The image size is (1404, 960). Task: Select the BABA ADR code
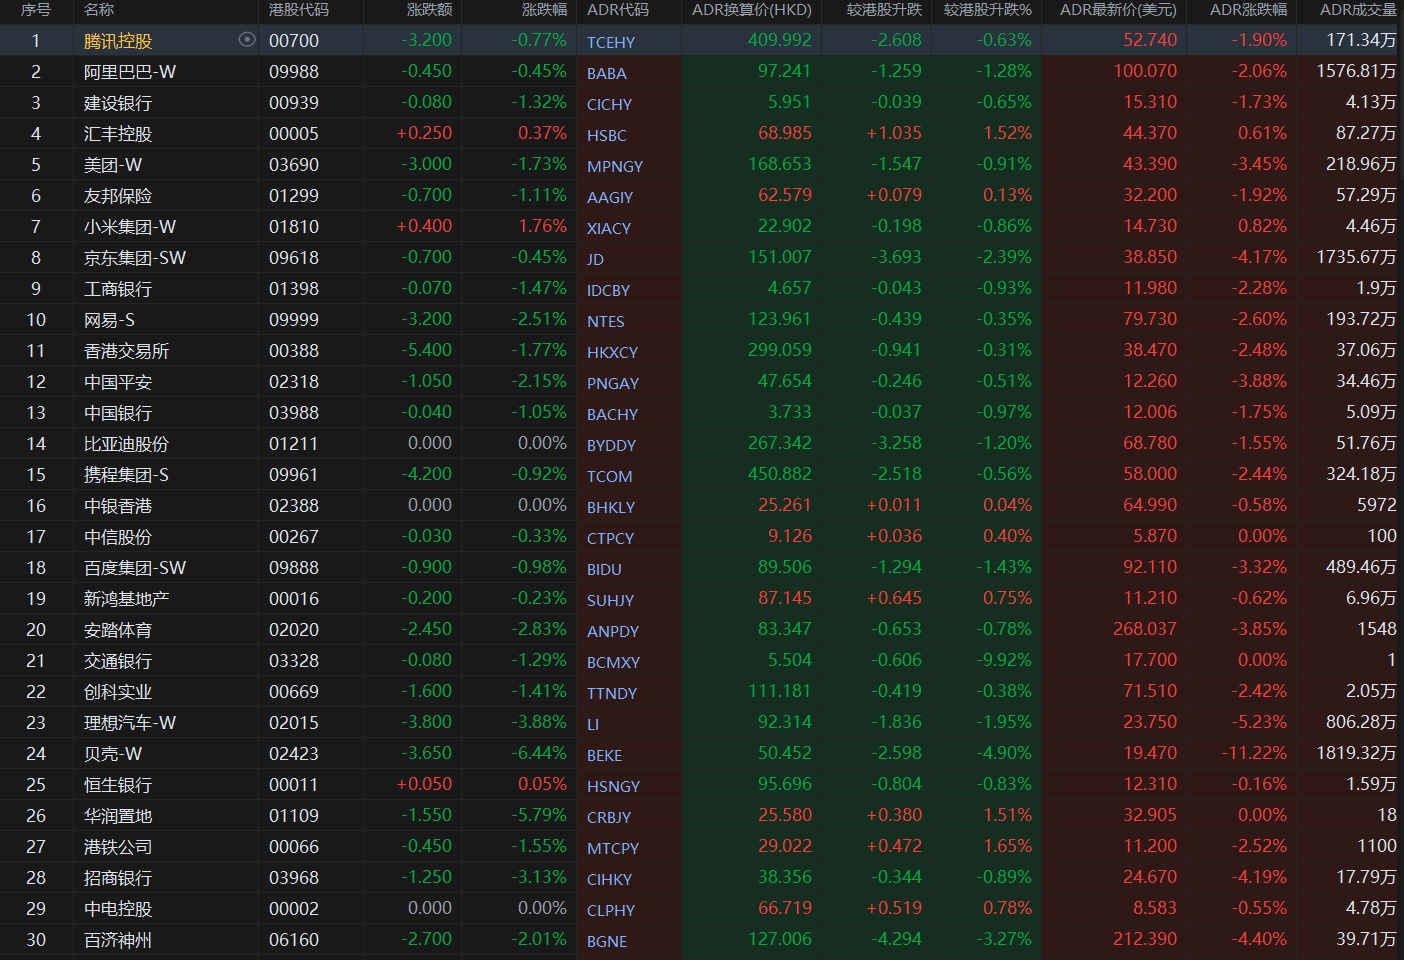click(607, 73)
